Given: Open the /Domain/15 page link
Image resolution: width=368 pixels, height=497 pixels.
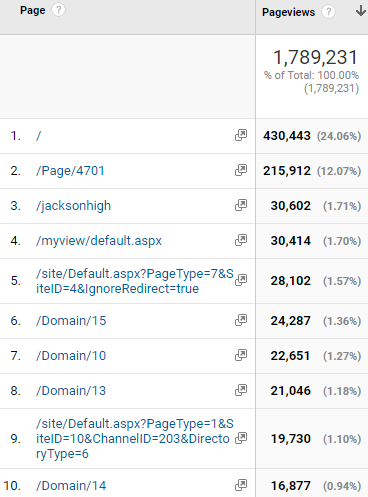Looking at the screenshot, I should click(x=71, y=321).
